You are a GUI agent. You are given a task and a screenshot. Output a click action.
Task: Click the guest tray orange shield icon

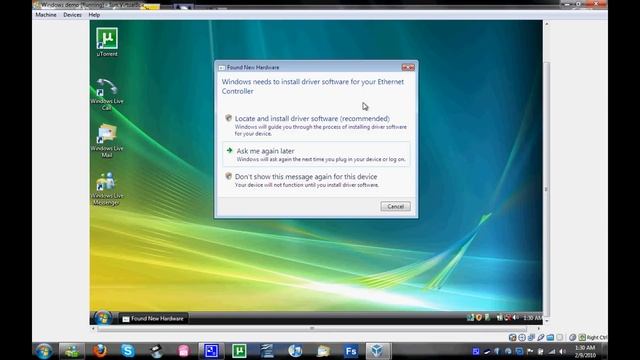click(478, 318)
